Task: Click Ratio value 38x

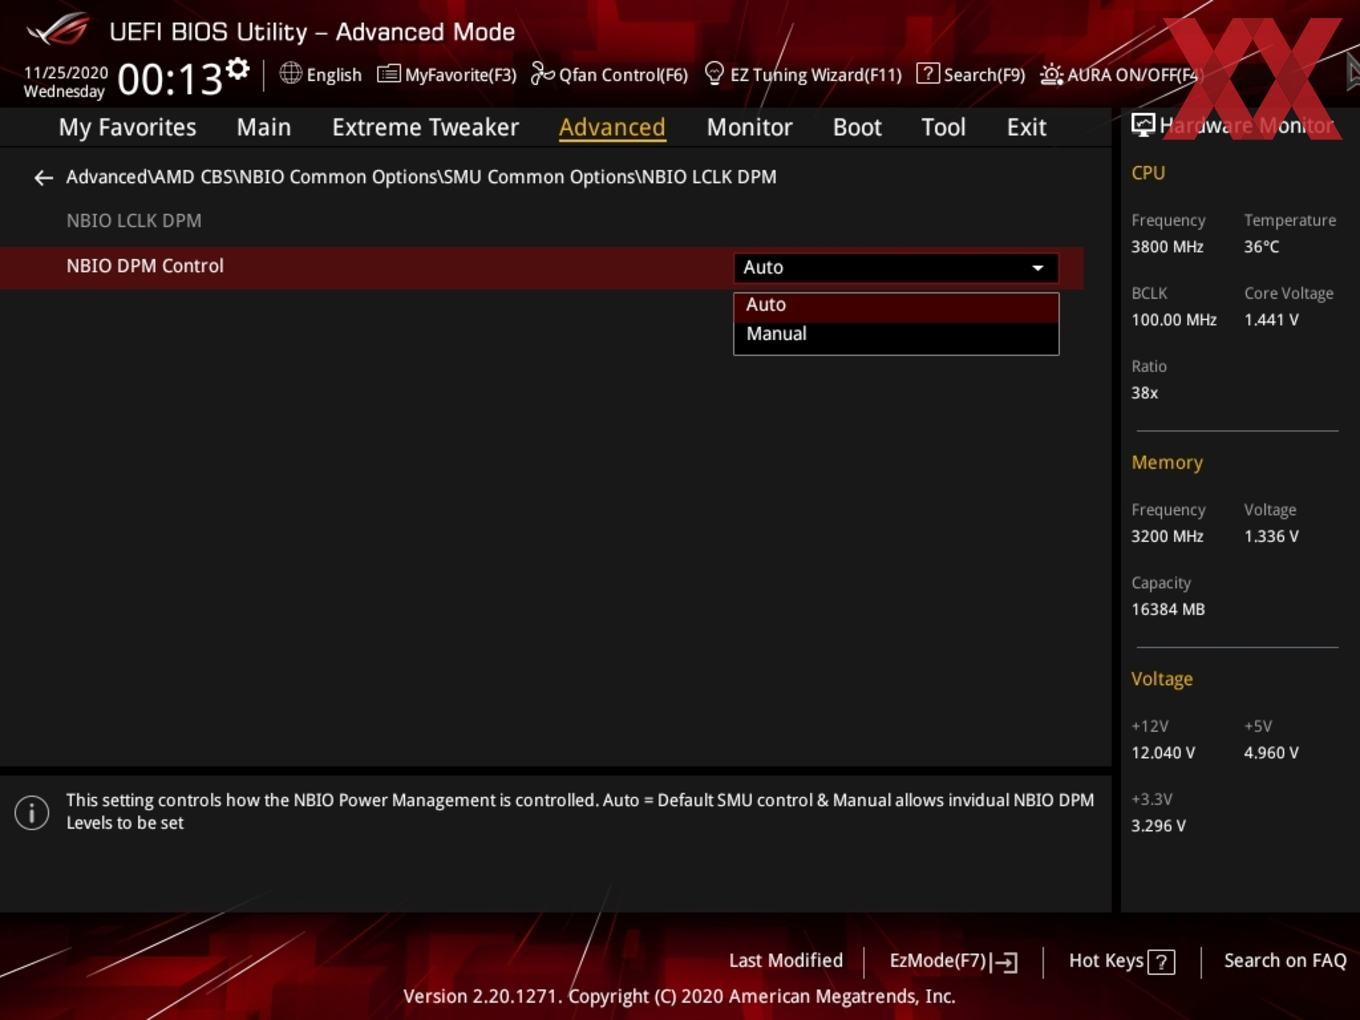Action: pyautogui.click(x=1144, y=393)
